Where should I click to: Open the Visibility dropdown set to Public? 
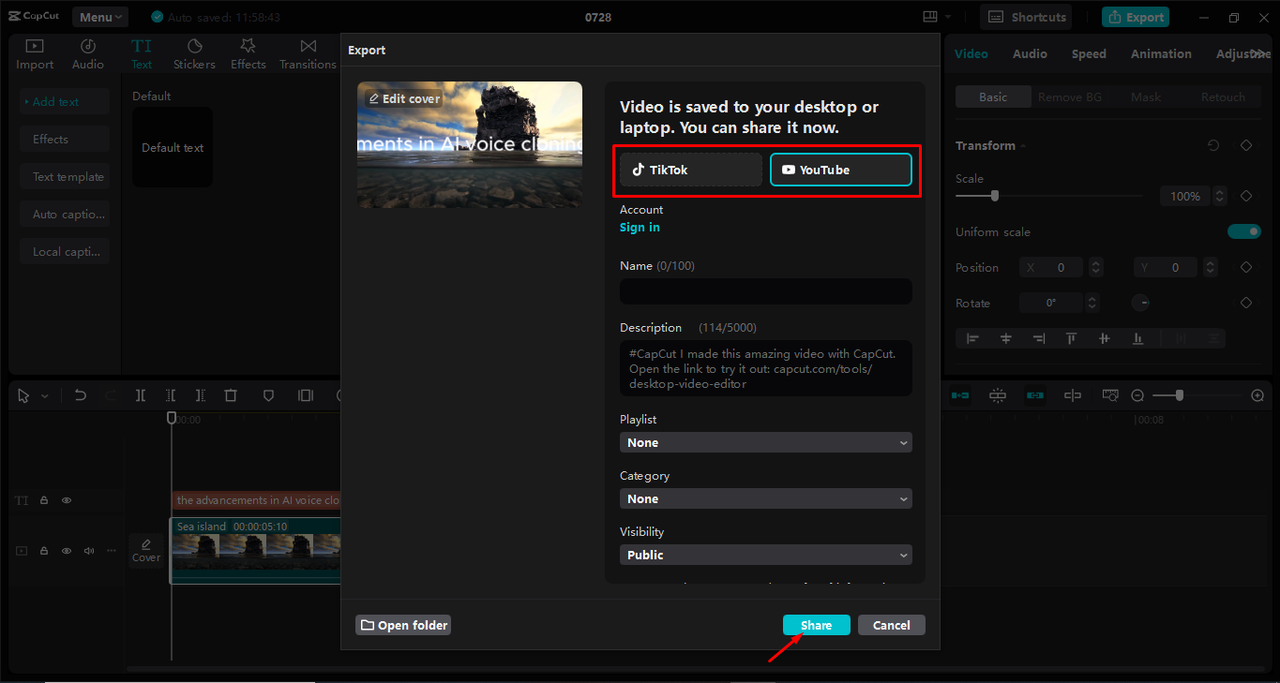pyautogui.click(x=765, y=555)
